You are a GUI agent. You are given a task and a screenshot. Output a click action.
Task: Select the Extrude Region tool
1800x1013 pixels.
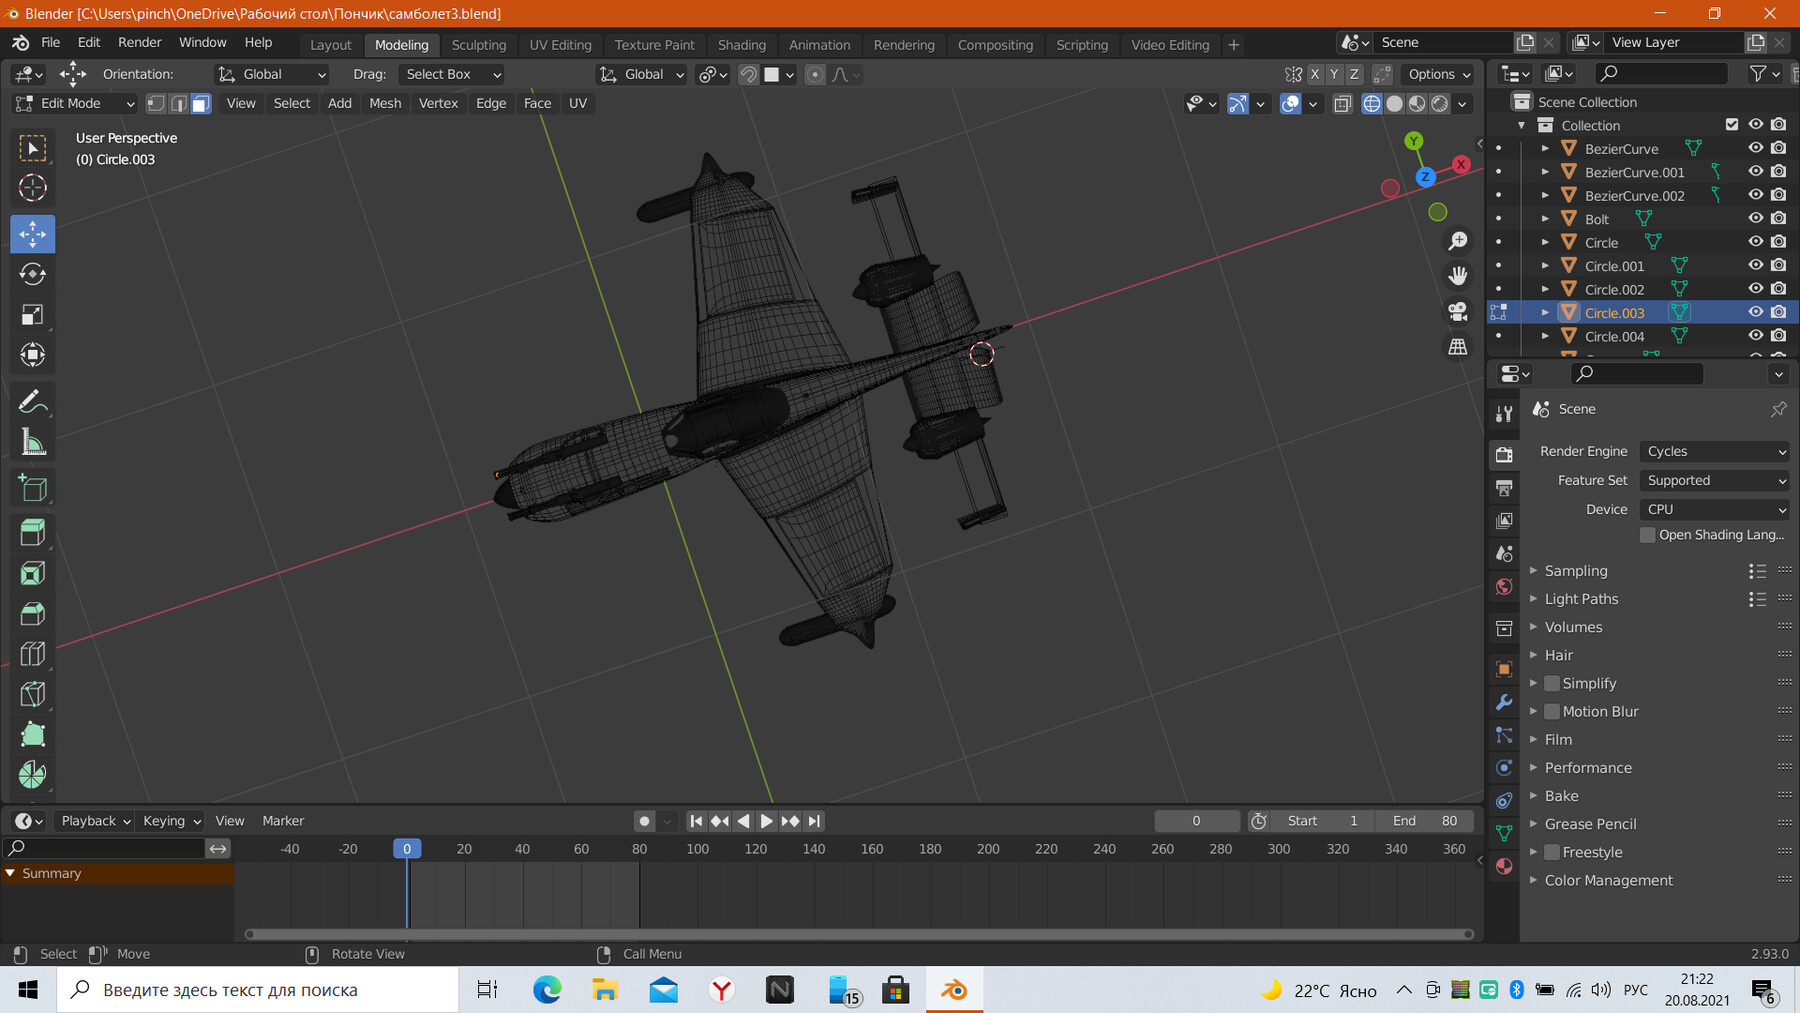pyautogui.click(x=33, y=532)
